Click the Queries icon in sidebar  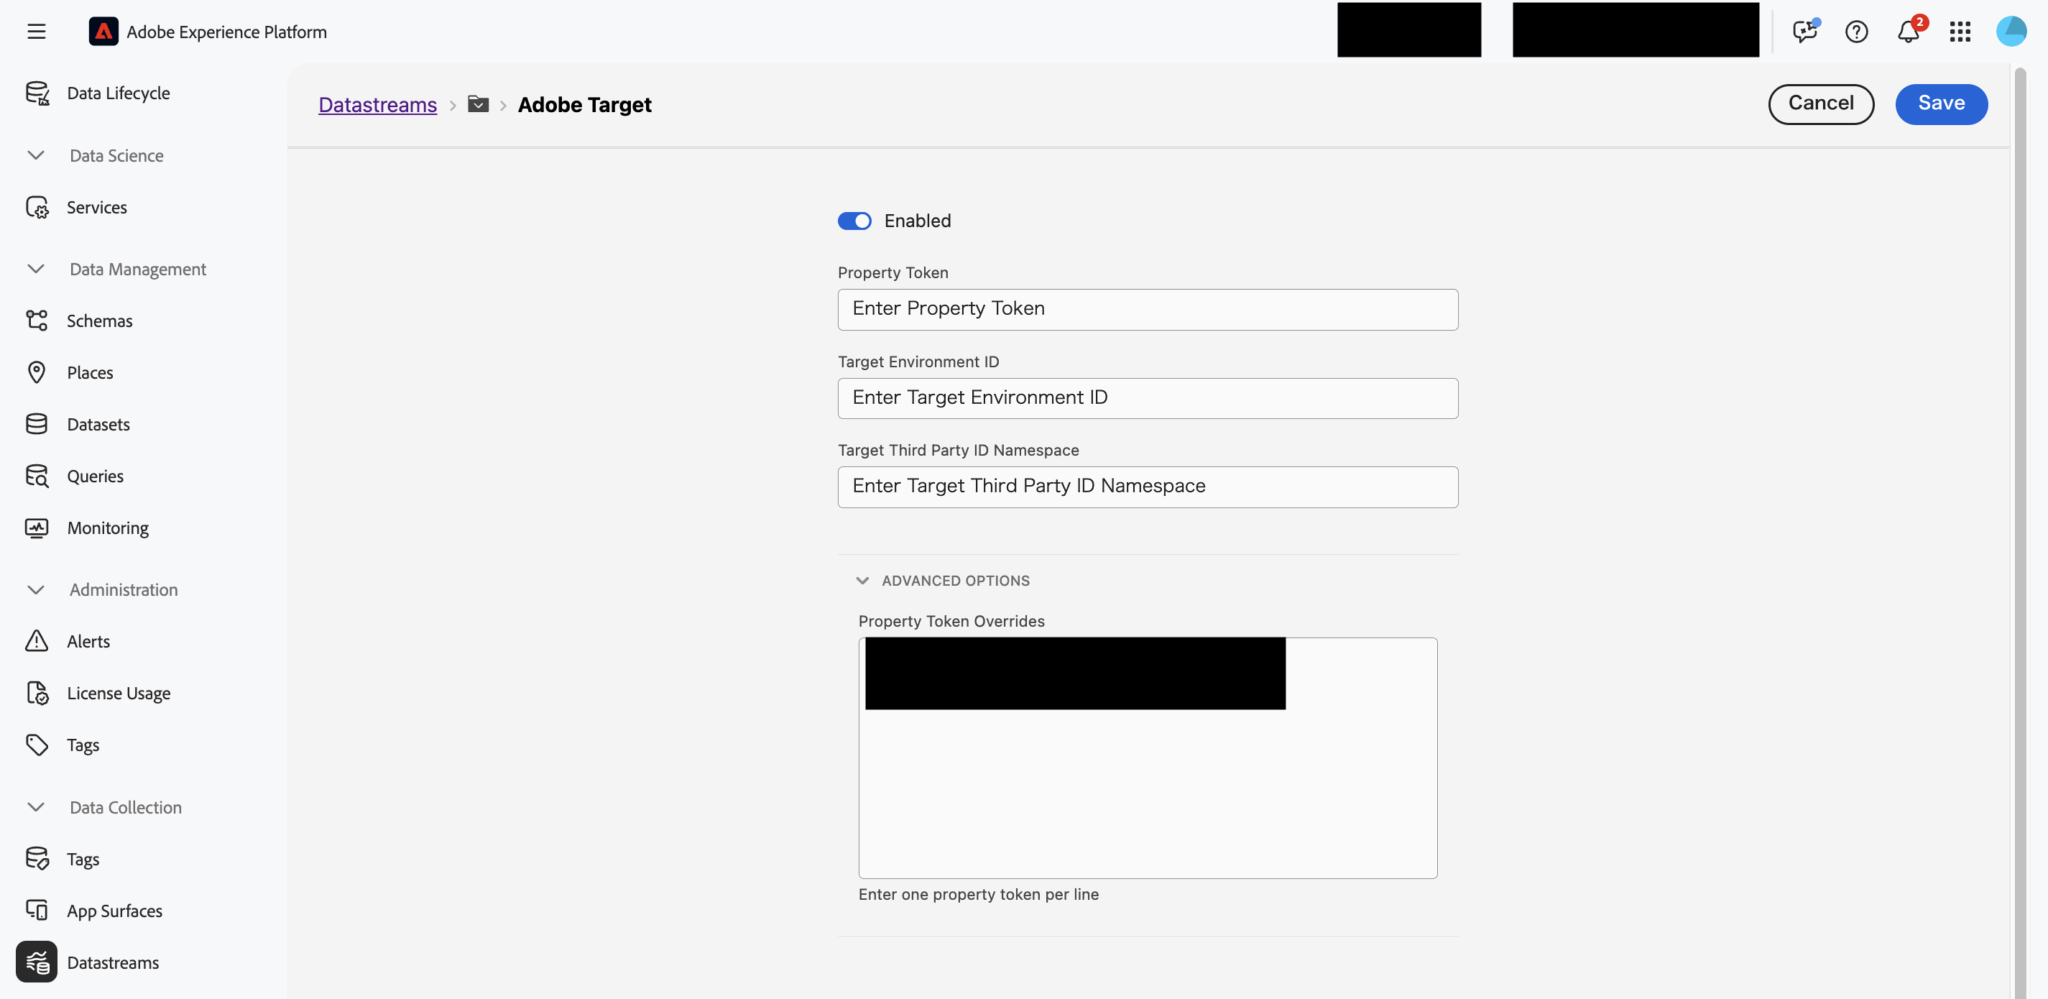point(37,476)
